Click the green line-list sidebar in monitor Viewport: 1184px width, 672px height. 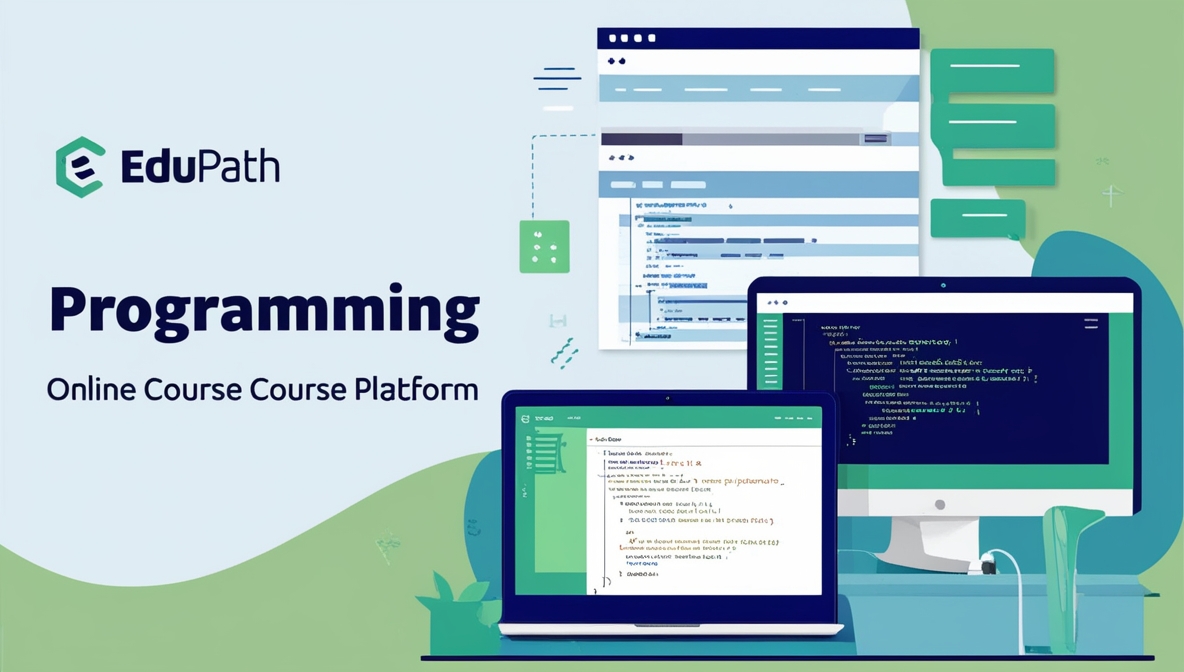click(x=771, y=351)
